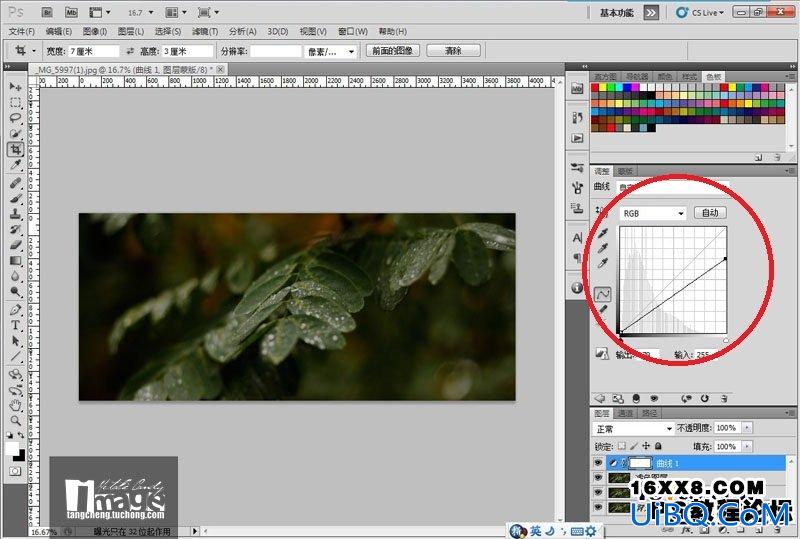Toggle lock transparent pixels
Screen dimensions: 800x539
click(x=621, y=446)
